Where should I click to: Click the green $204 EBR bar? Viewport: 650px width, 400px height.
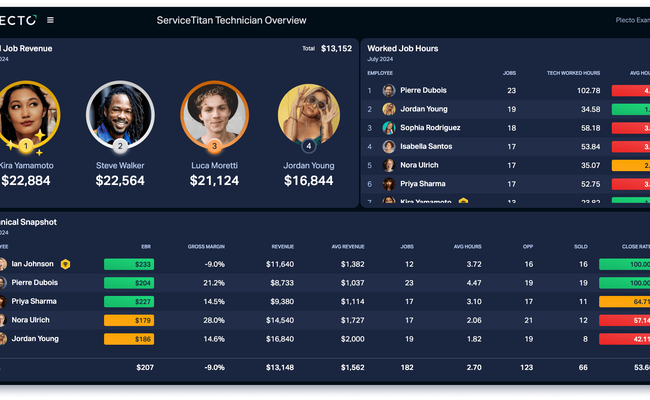pyautogui.click(x=129, y=283)
